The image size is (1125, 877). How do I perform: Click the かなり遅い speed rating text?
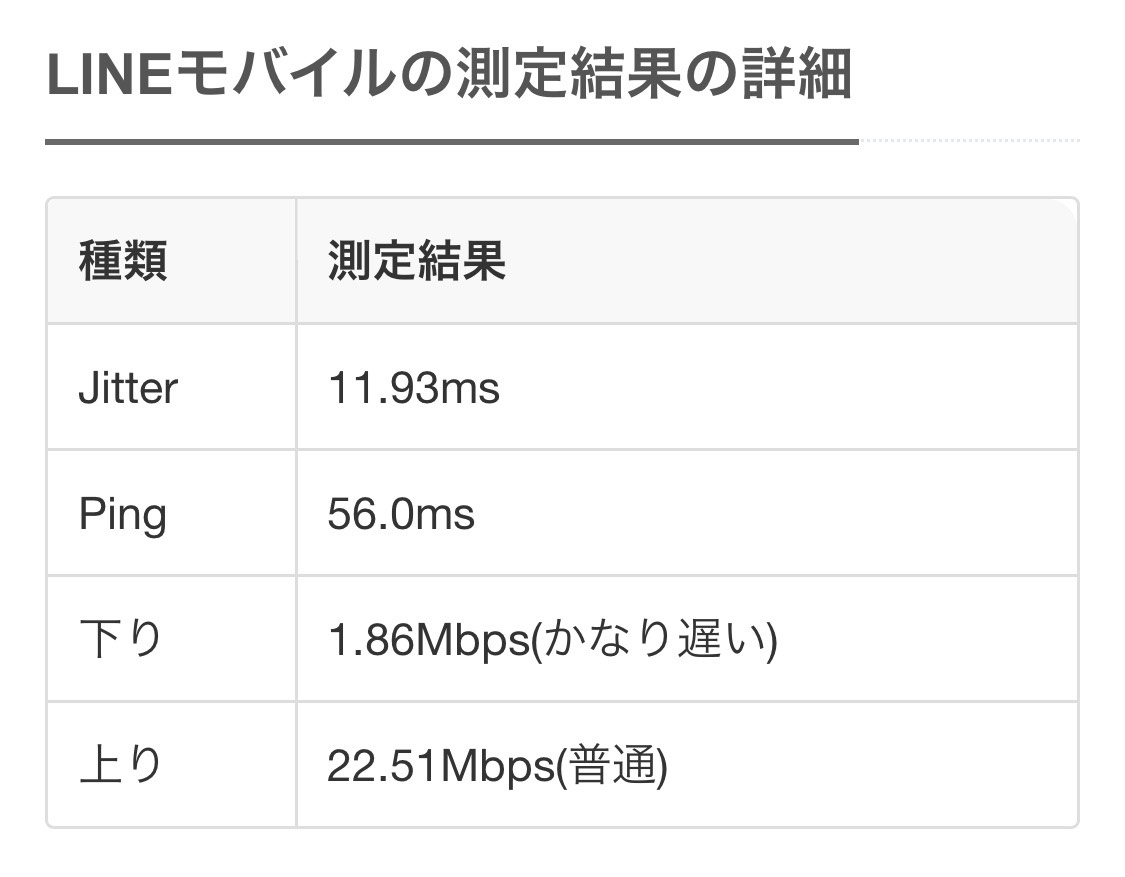pyautogui.click(x=654, y=639)
